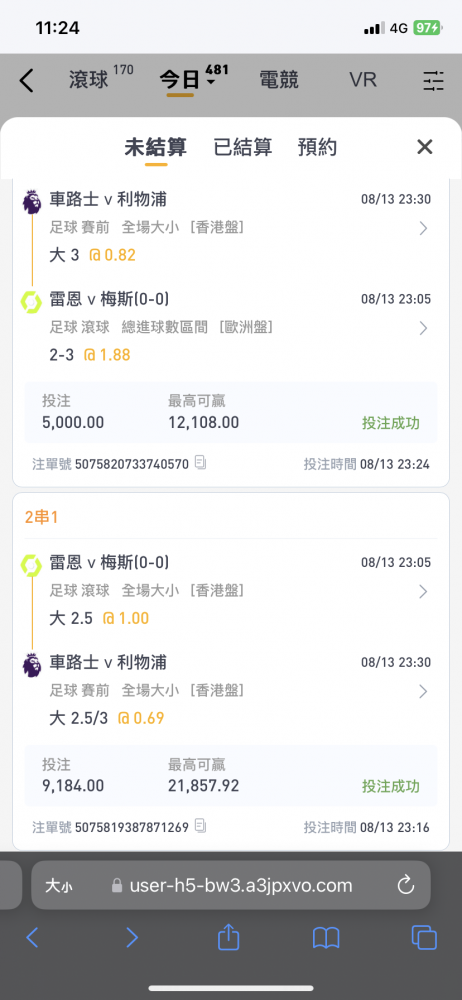Open Safari bookmarks icon
This screenshot has width=462, height=1000.
325,938
